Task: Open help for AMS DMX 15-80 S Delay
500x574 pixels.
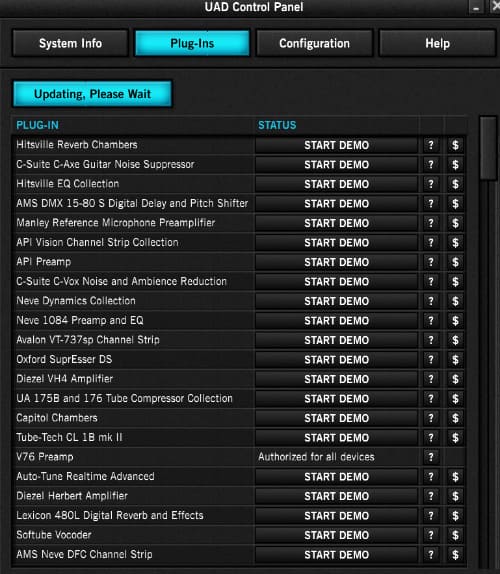Action: (x=431, y=204)
